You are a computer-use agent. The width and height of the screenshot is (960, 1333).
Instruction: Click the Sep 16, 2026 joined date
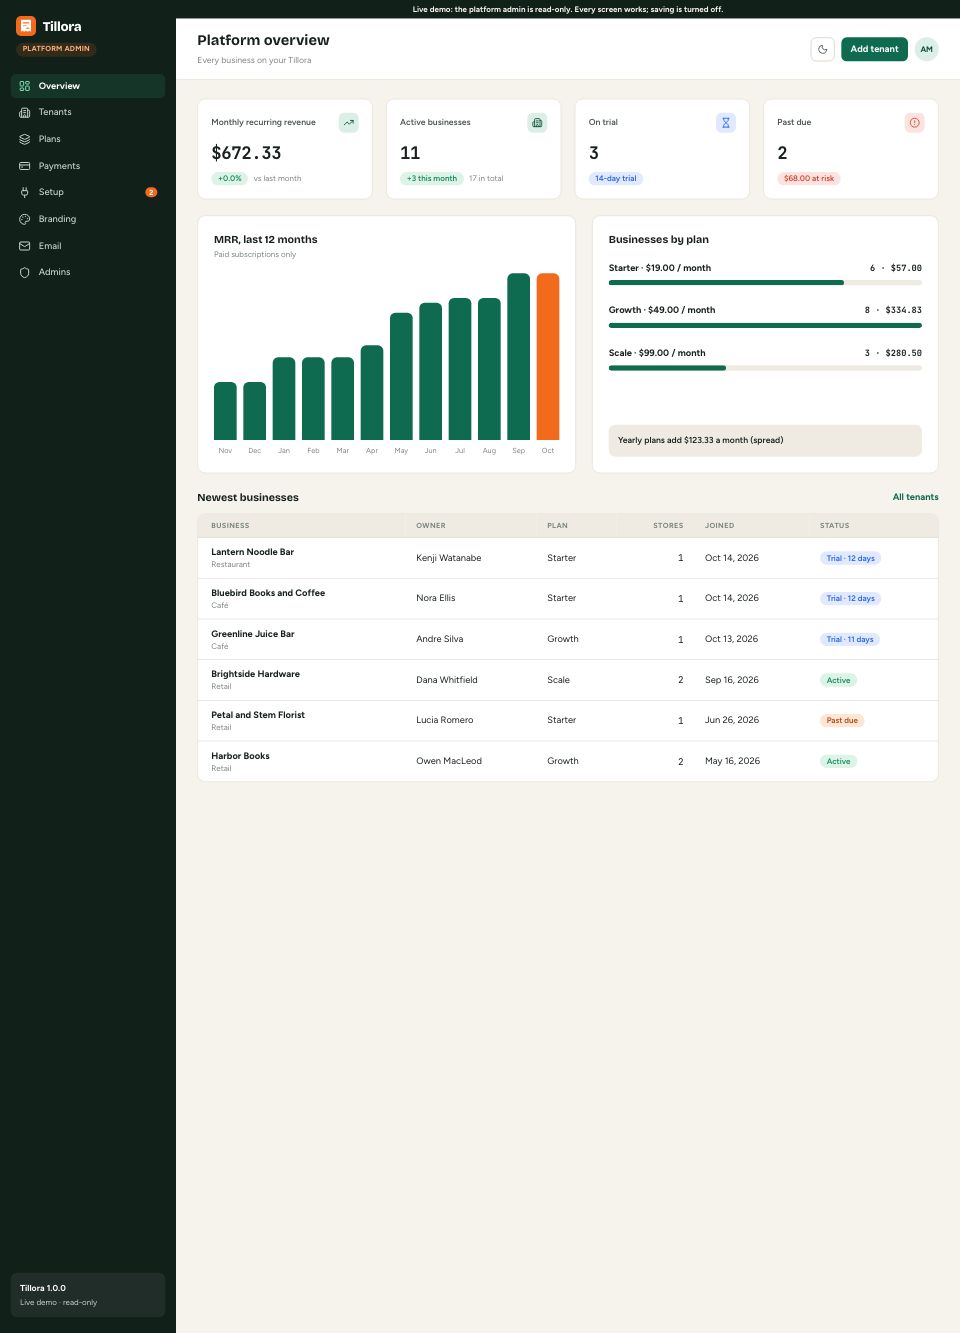point(732,680)
